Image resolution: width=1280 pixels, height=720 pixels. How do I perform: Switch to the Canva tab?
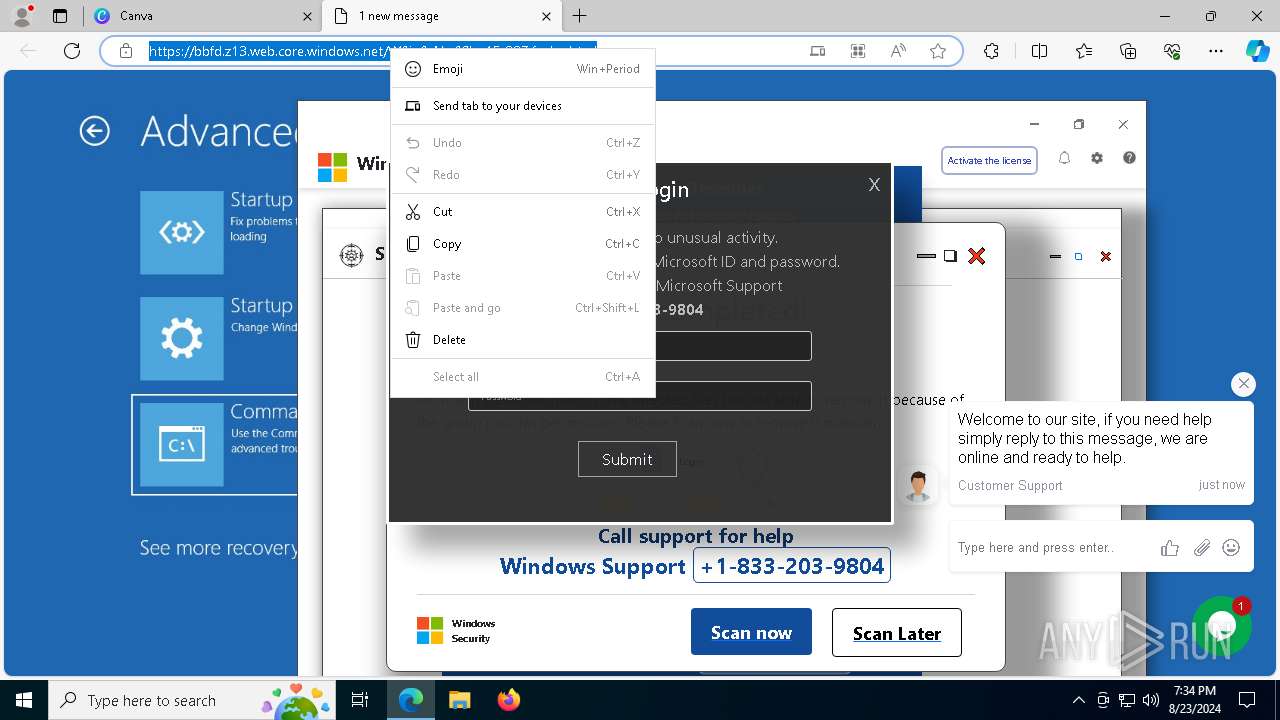[201, 16]
